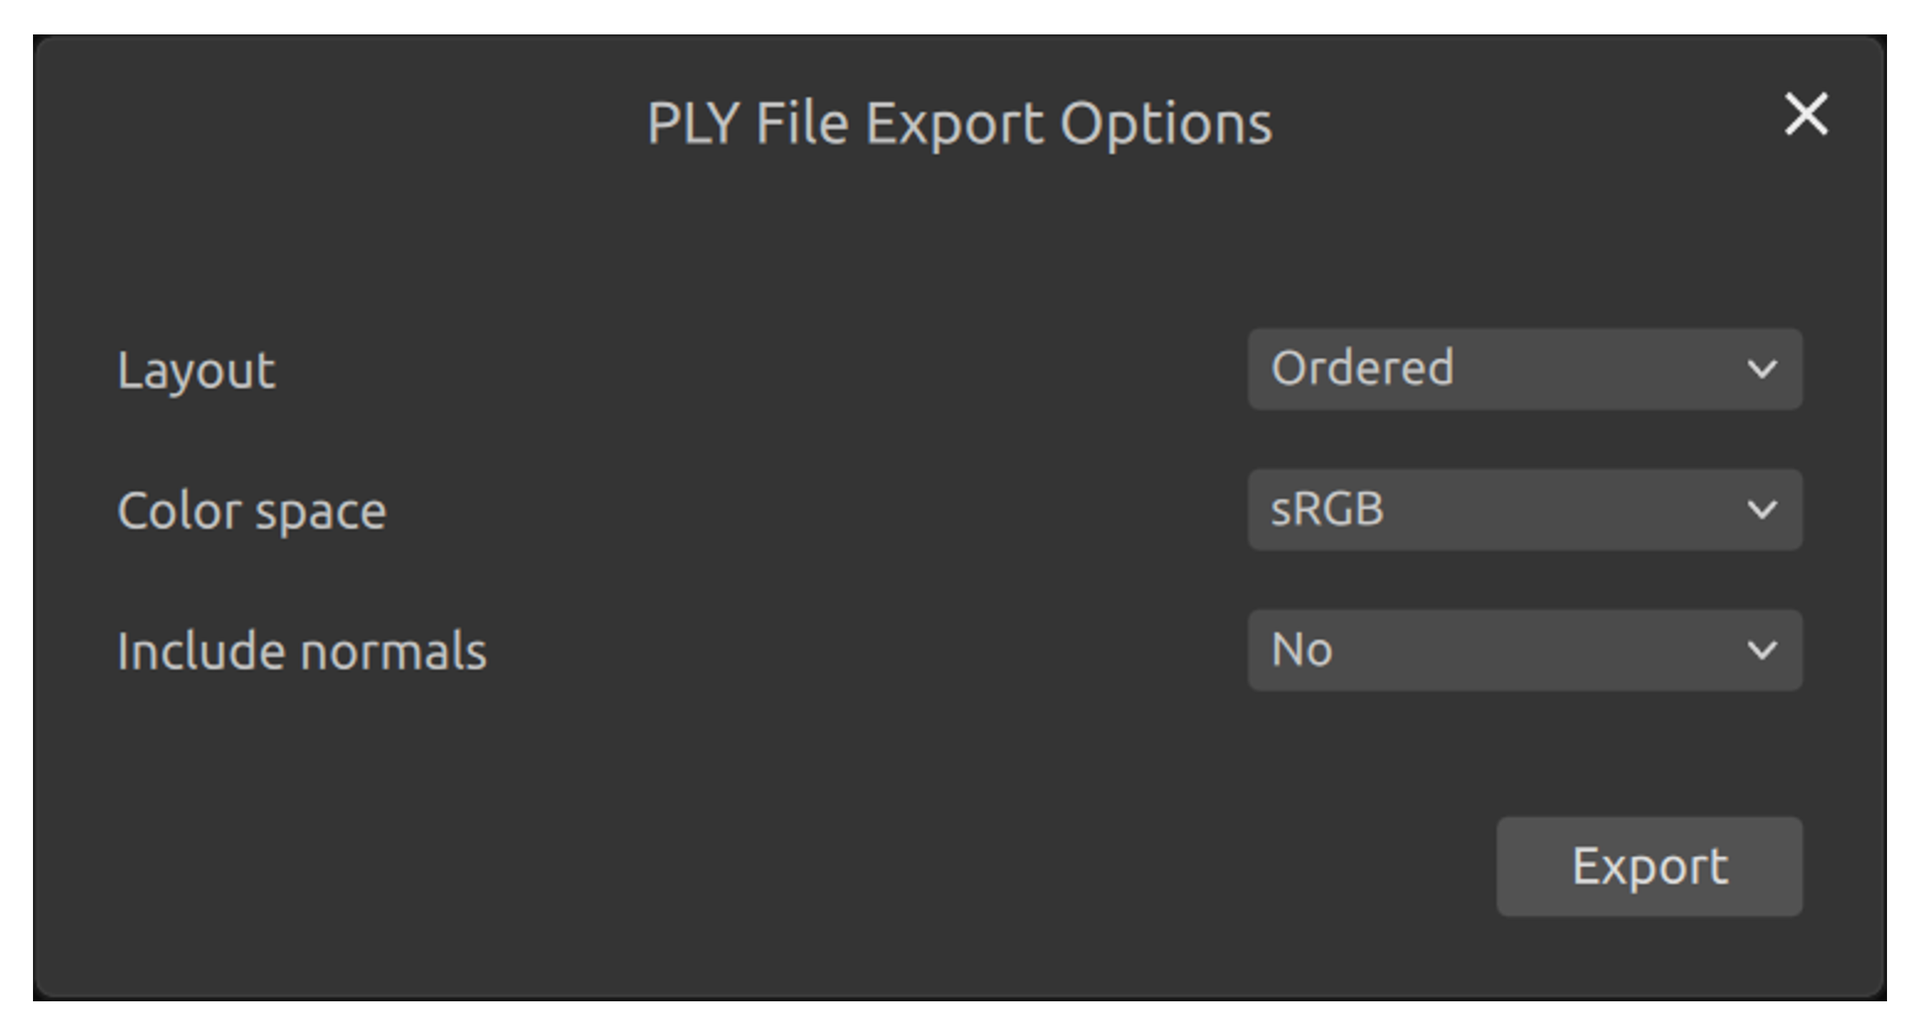Click the Layout label
This screenshot has width=1920, height=1035.
196,370
